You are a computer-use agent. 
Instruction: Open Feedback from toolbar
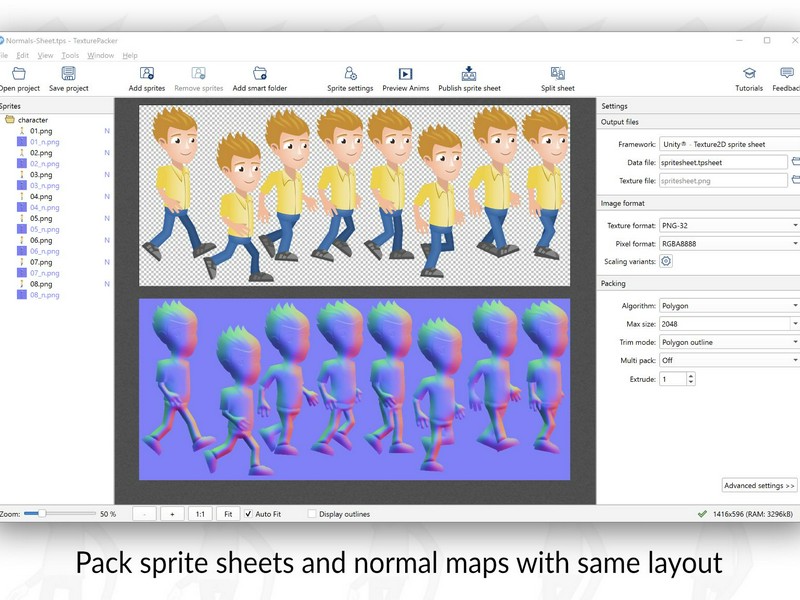pyautogui.click(x=787, y=73)
